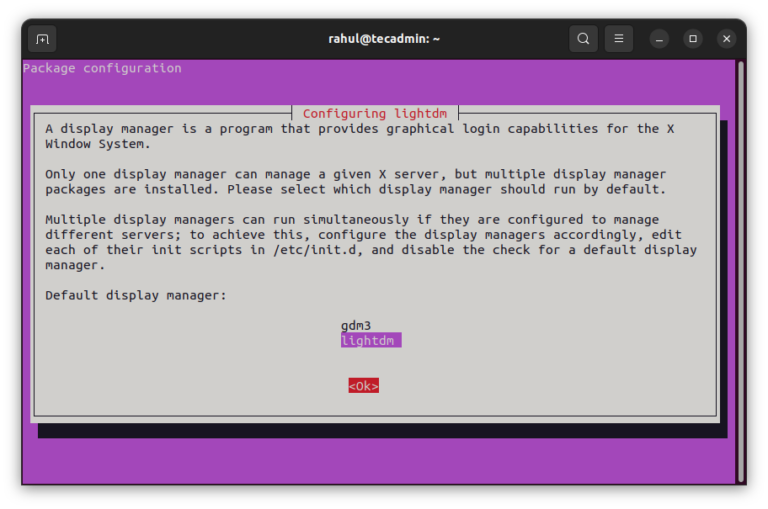
Task: Close the terminal window
Action: tap(727, 39)
